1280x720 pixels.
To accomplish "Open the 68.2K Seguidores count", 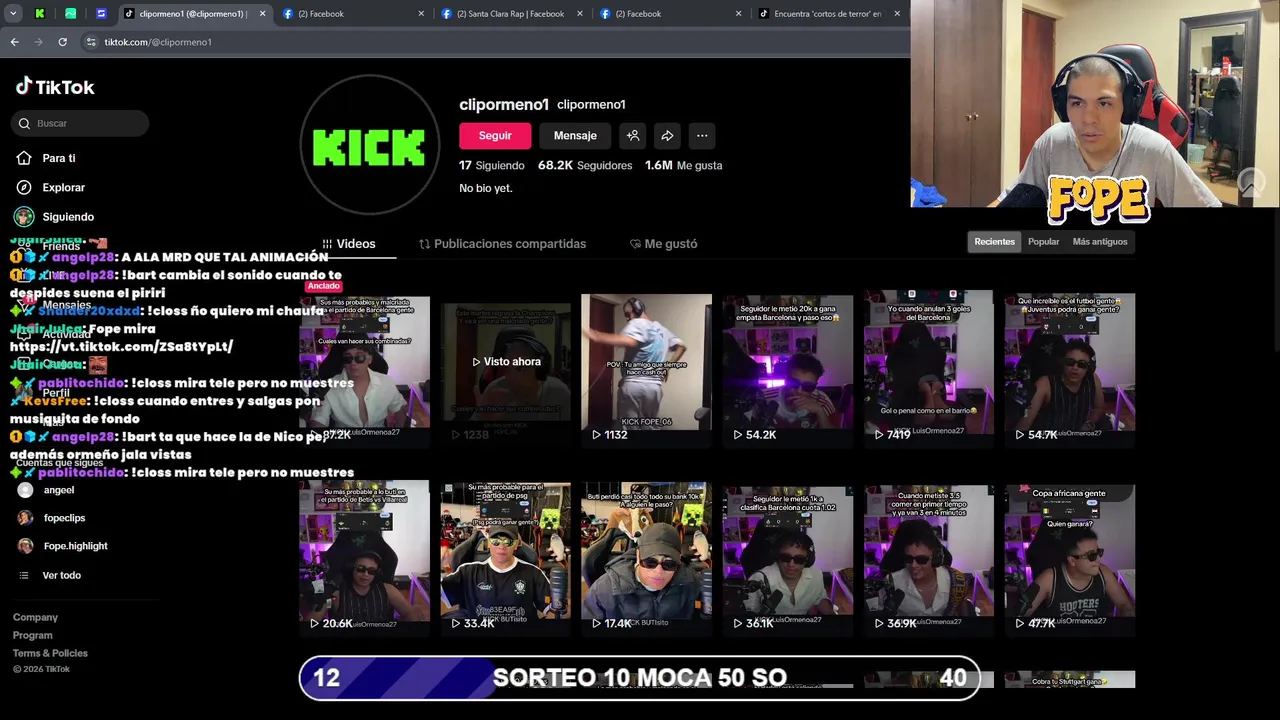I will (x=585, y=166).
